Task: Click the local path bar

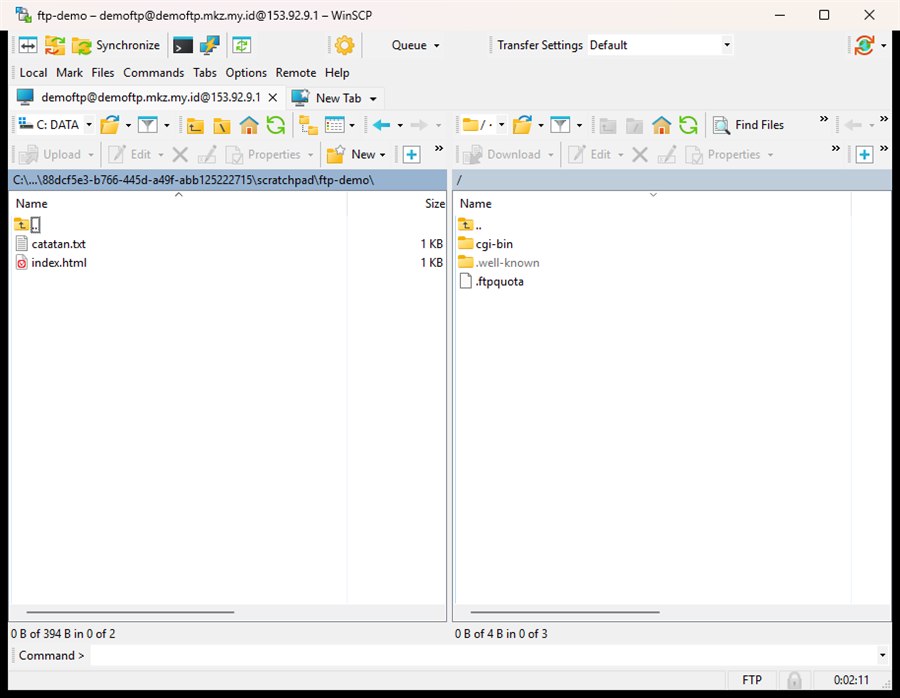Action: click(228, 180)
